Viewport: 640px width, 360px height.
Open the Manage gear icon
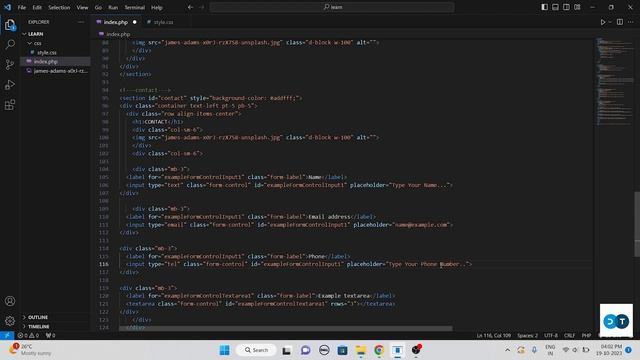pyautogui.click(x=10, y=321)
